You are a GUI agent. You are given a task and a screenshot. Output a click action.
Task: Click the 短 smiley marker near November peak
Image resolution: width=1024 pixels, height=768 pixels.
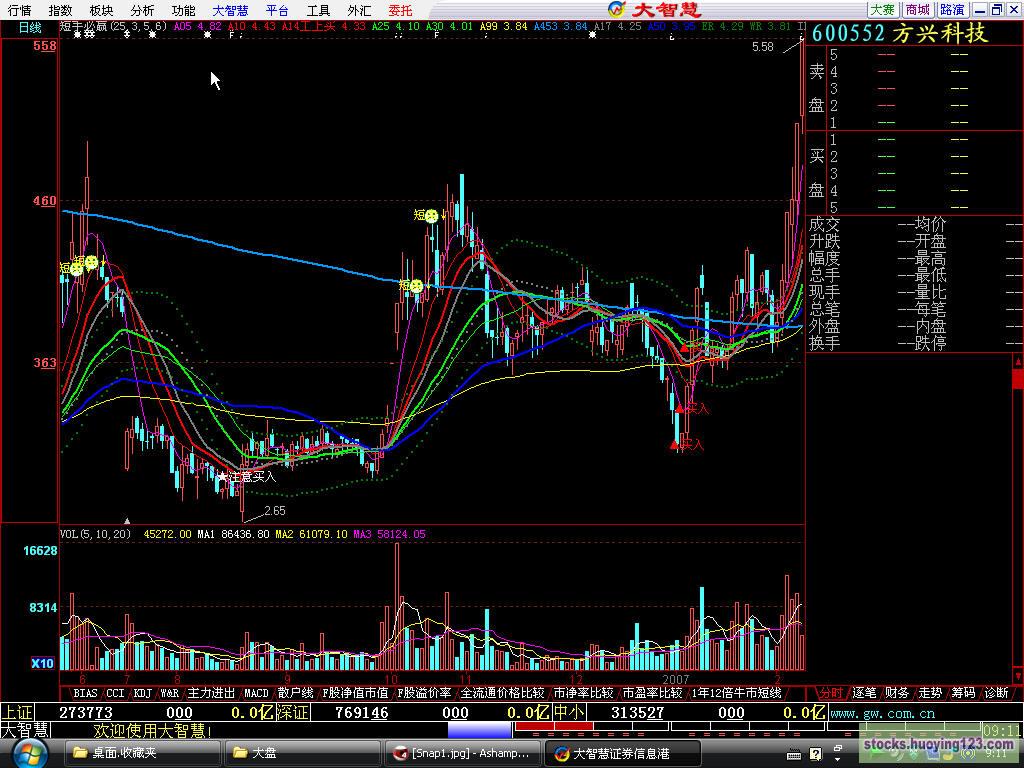click(431, 216)
